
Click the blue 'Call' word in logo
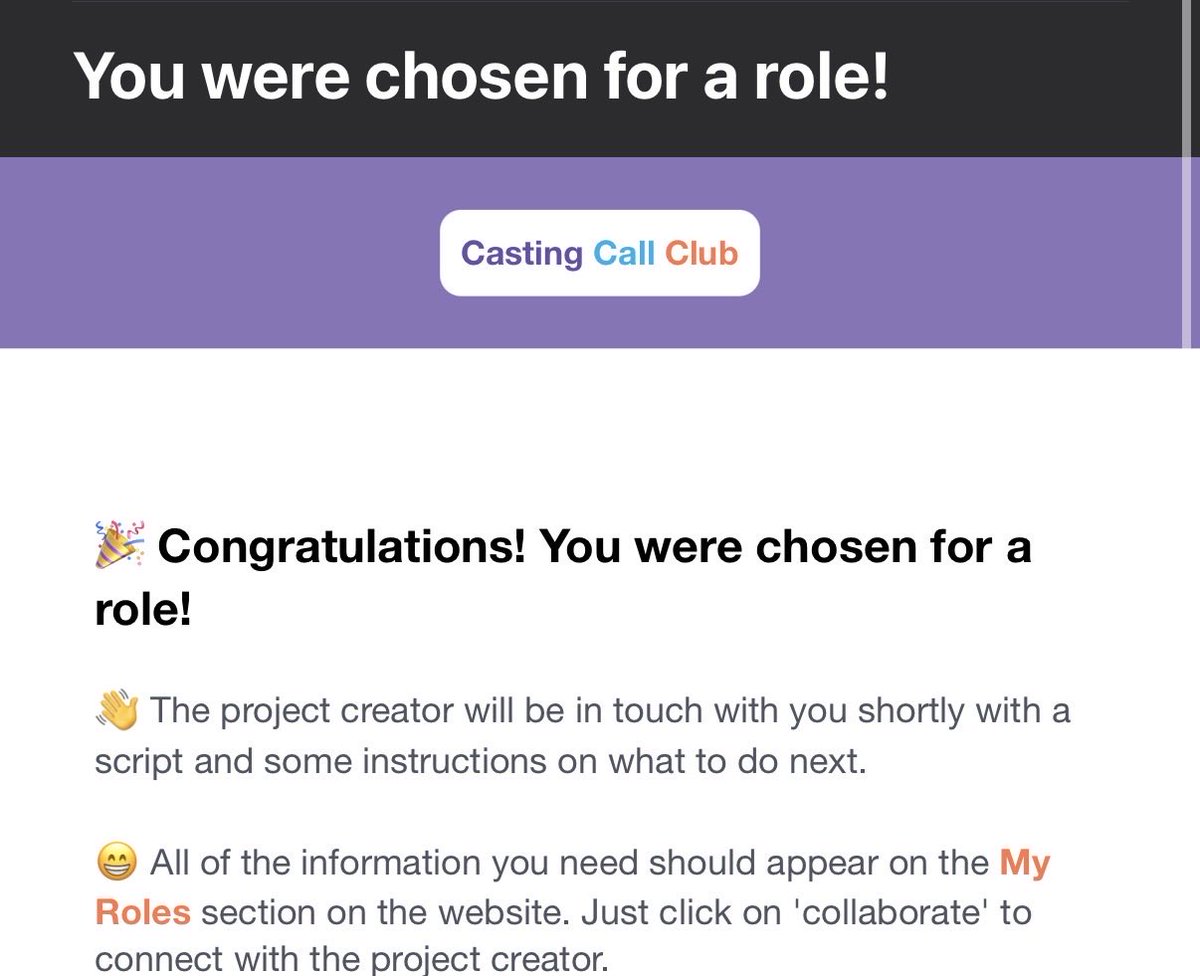[624, 253]
